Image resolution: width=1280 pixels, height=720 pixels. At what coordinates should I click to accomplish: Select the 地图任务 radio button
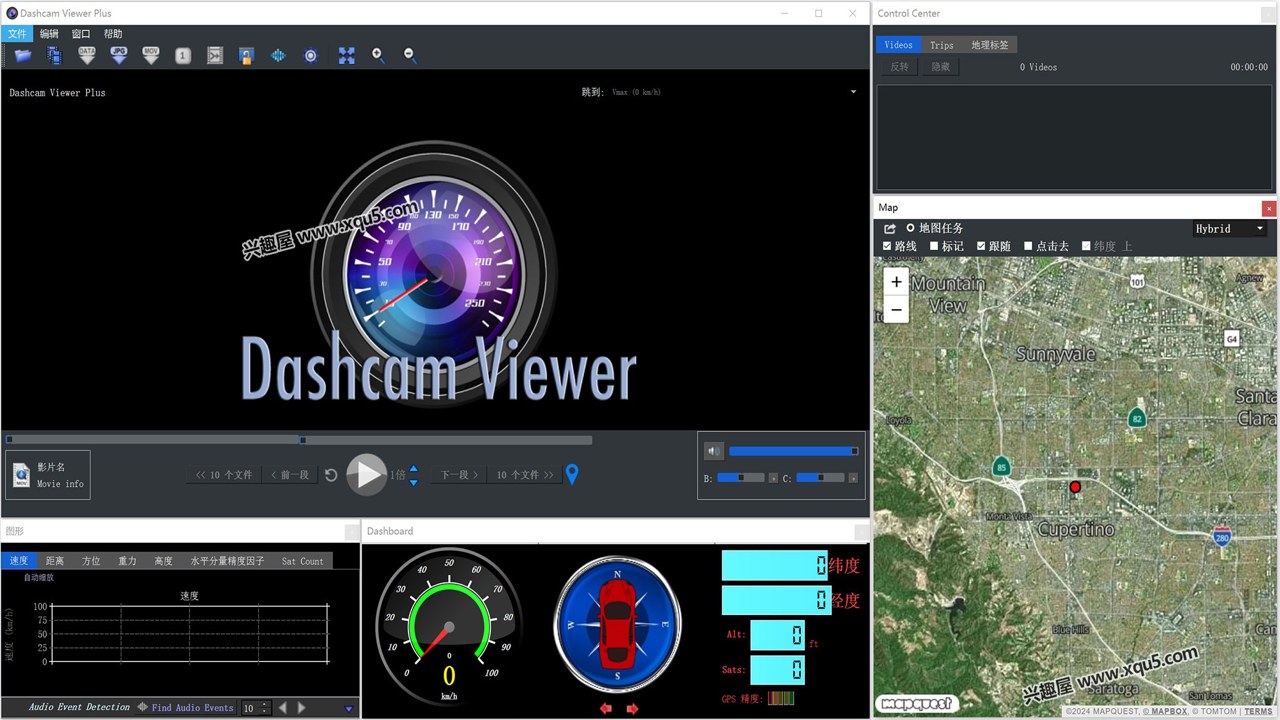[909, 228]
